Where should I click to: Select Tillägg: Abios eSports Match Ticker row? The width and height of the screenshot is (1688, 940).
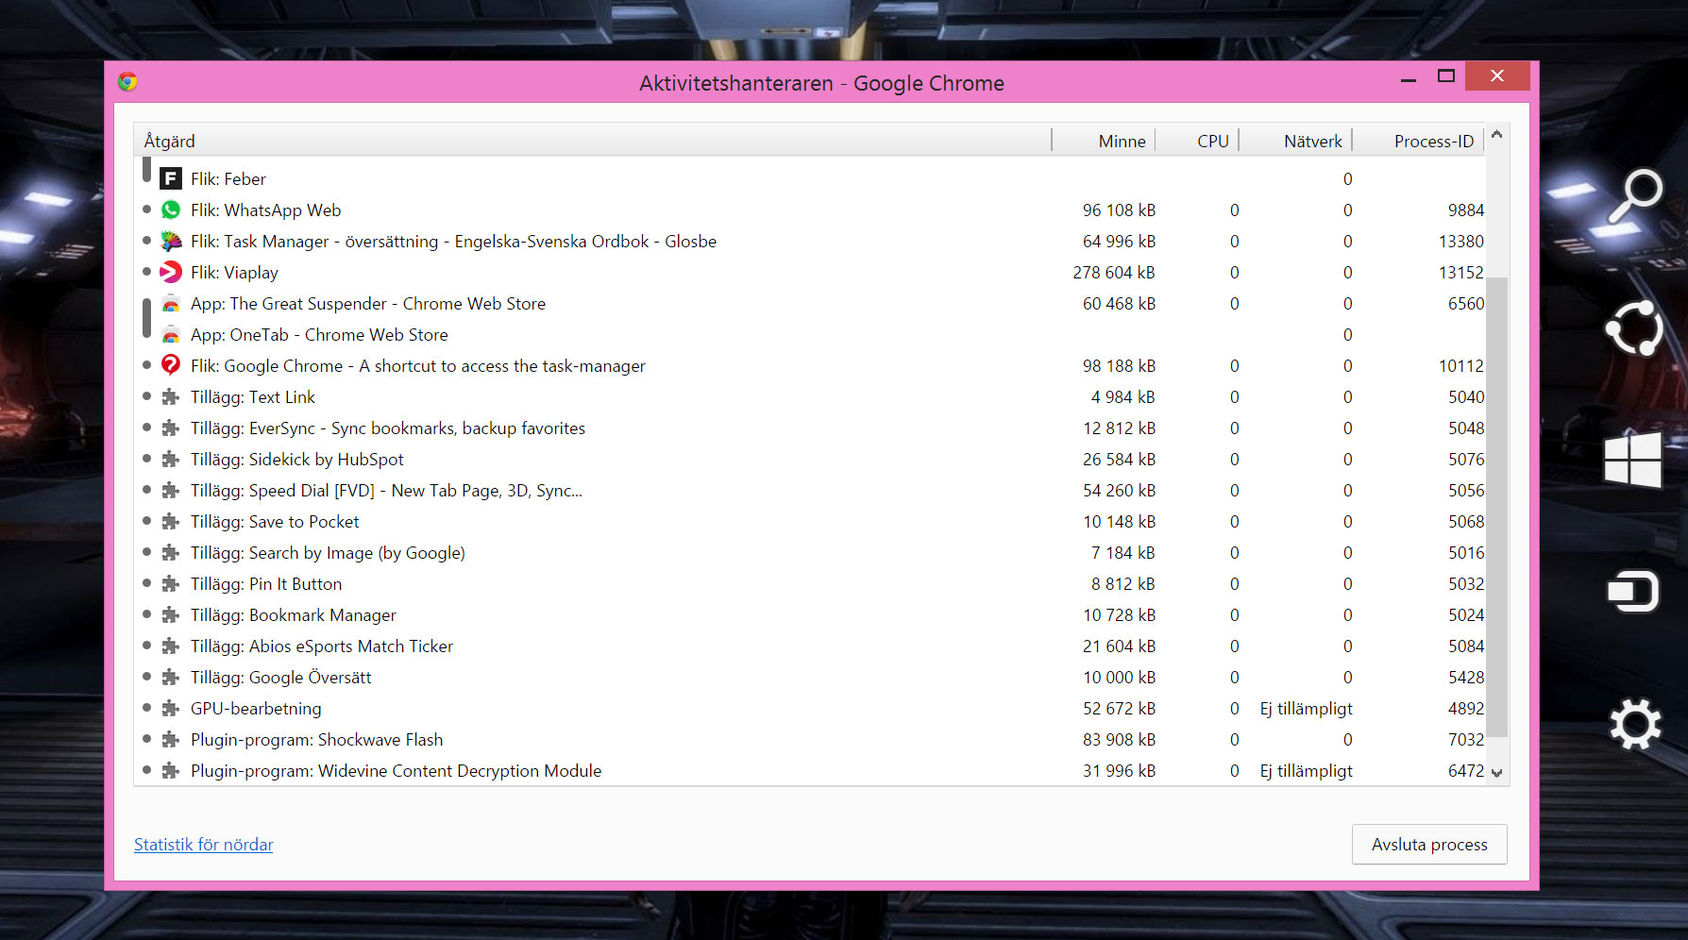(810, 646)
